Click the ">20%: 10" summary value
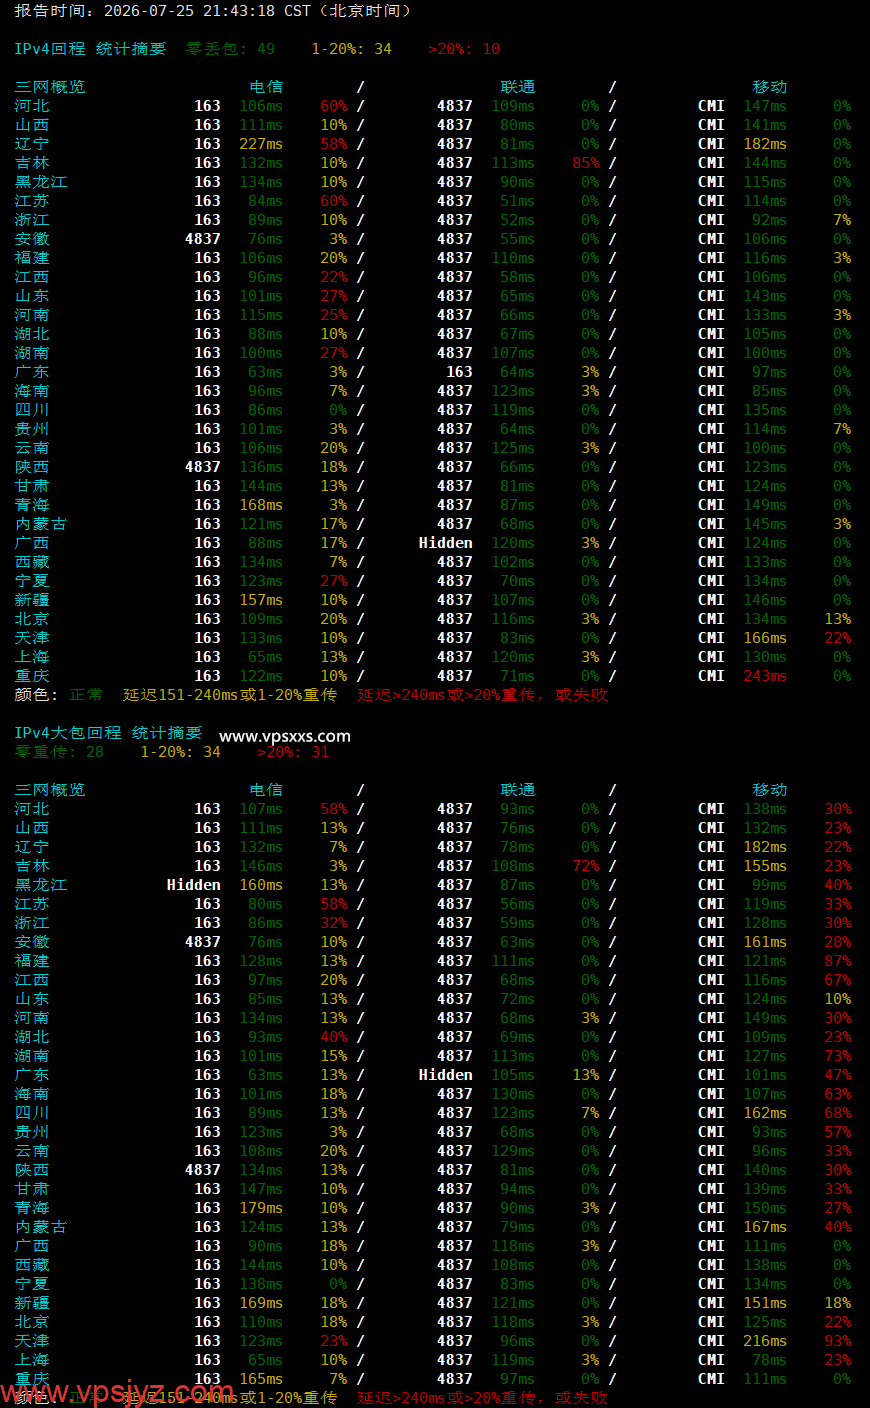Viewport: 870px width, 1408px height. tap(464, 49)
